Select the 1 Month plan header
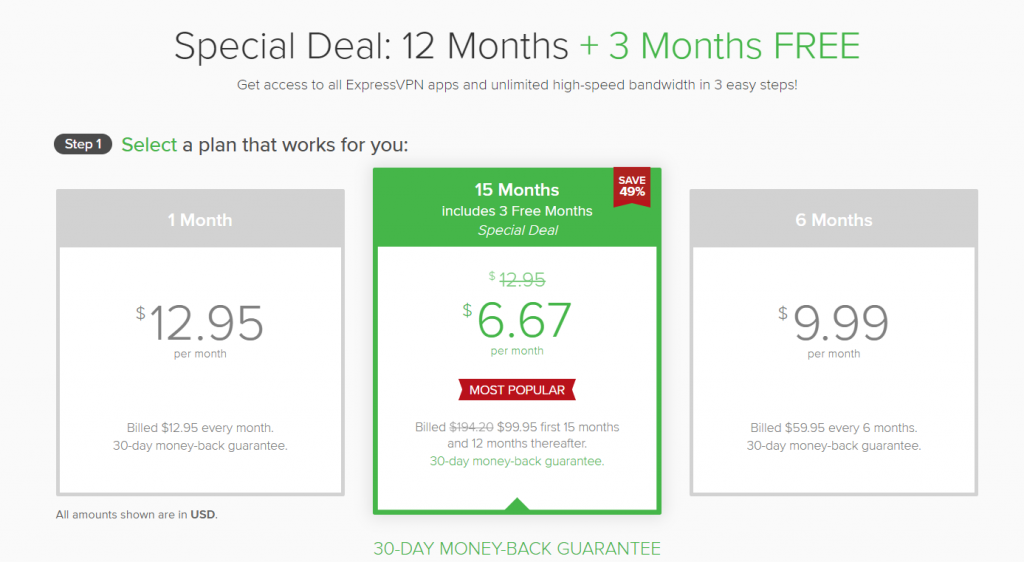The width and height of the screenshot is (1024, 562). [x=200, y=219]
